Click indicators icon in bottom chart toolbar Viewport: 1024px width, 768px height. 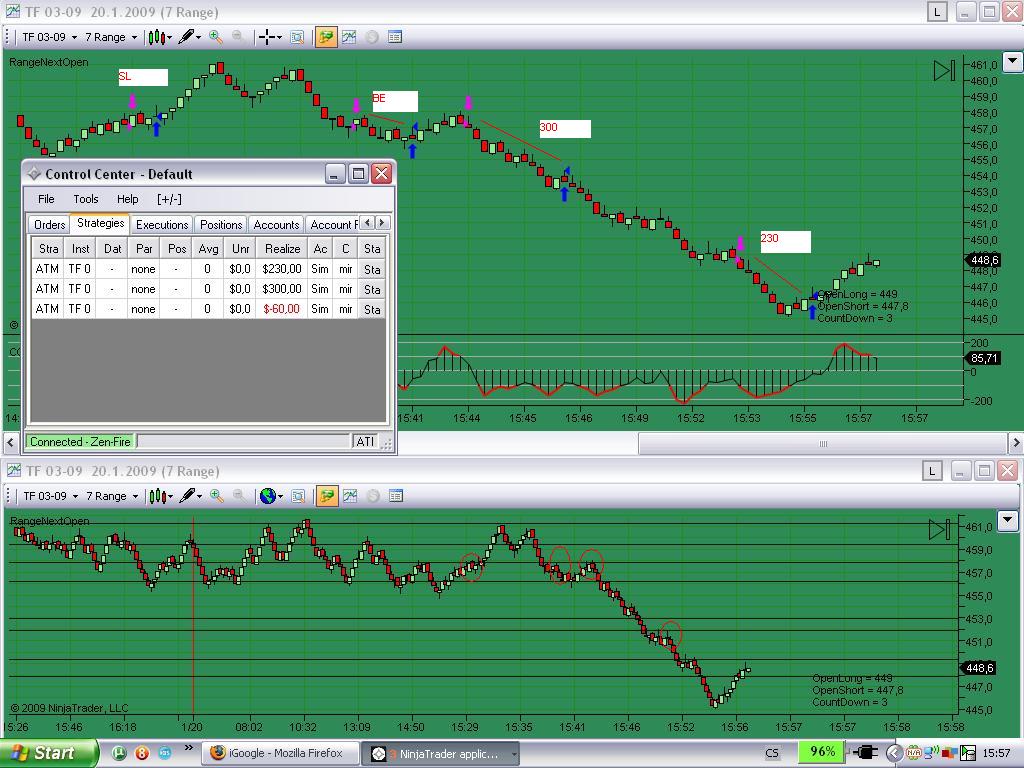pyautogui.click(x=349, y=496)
